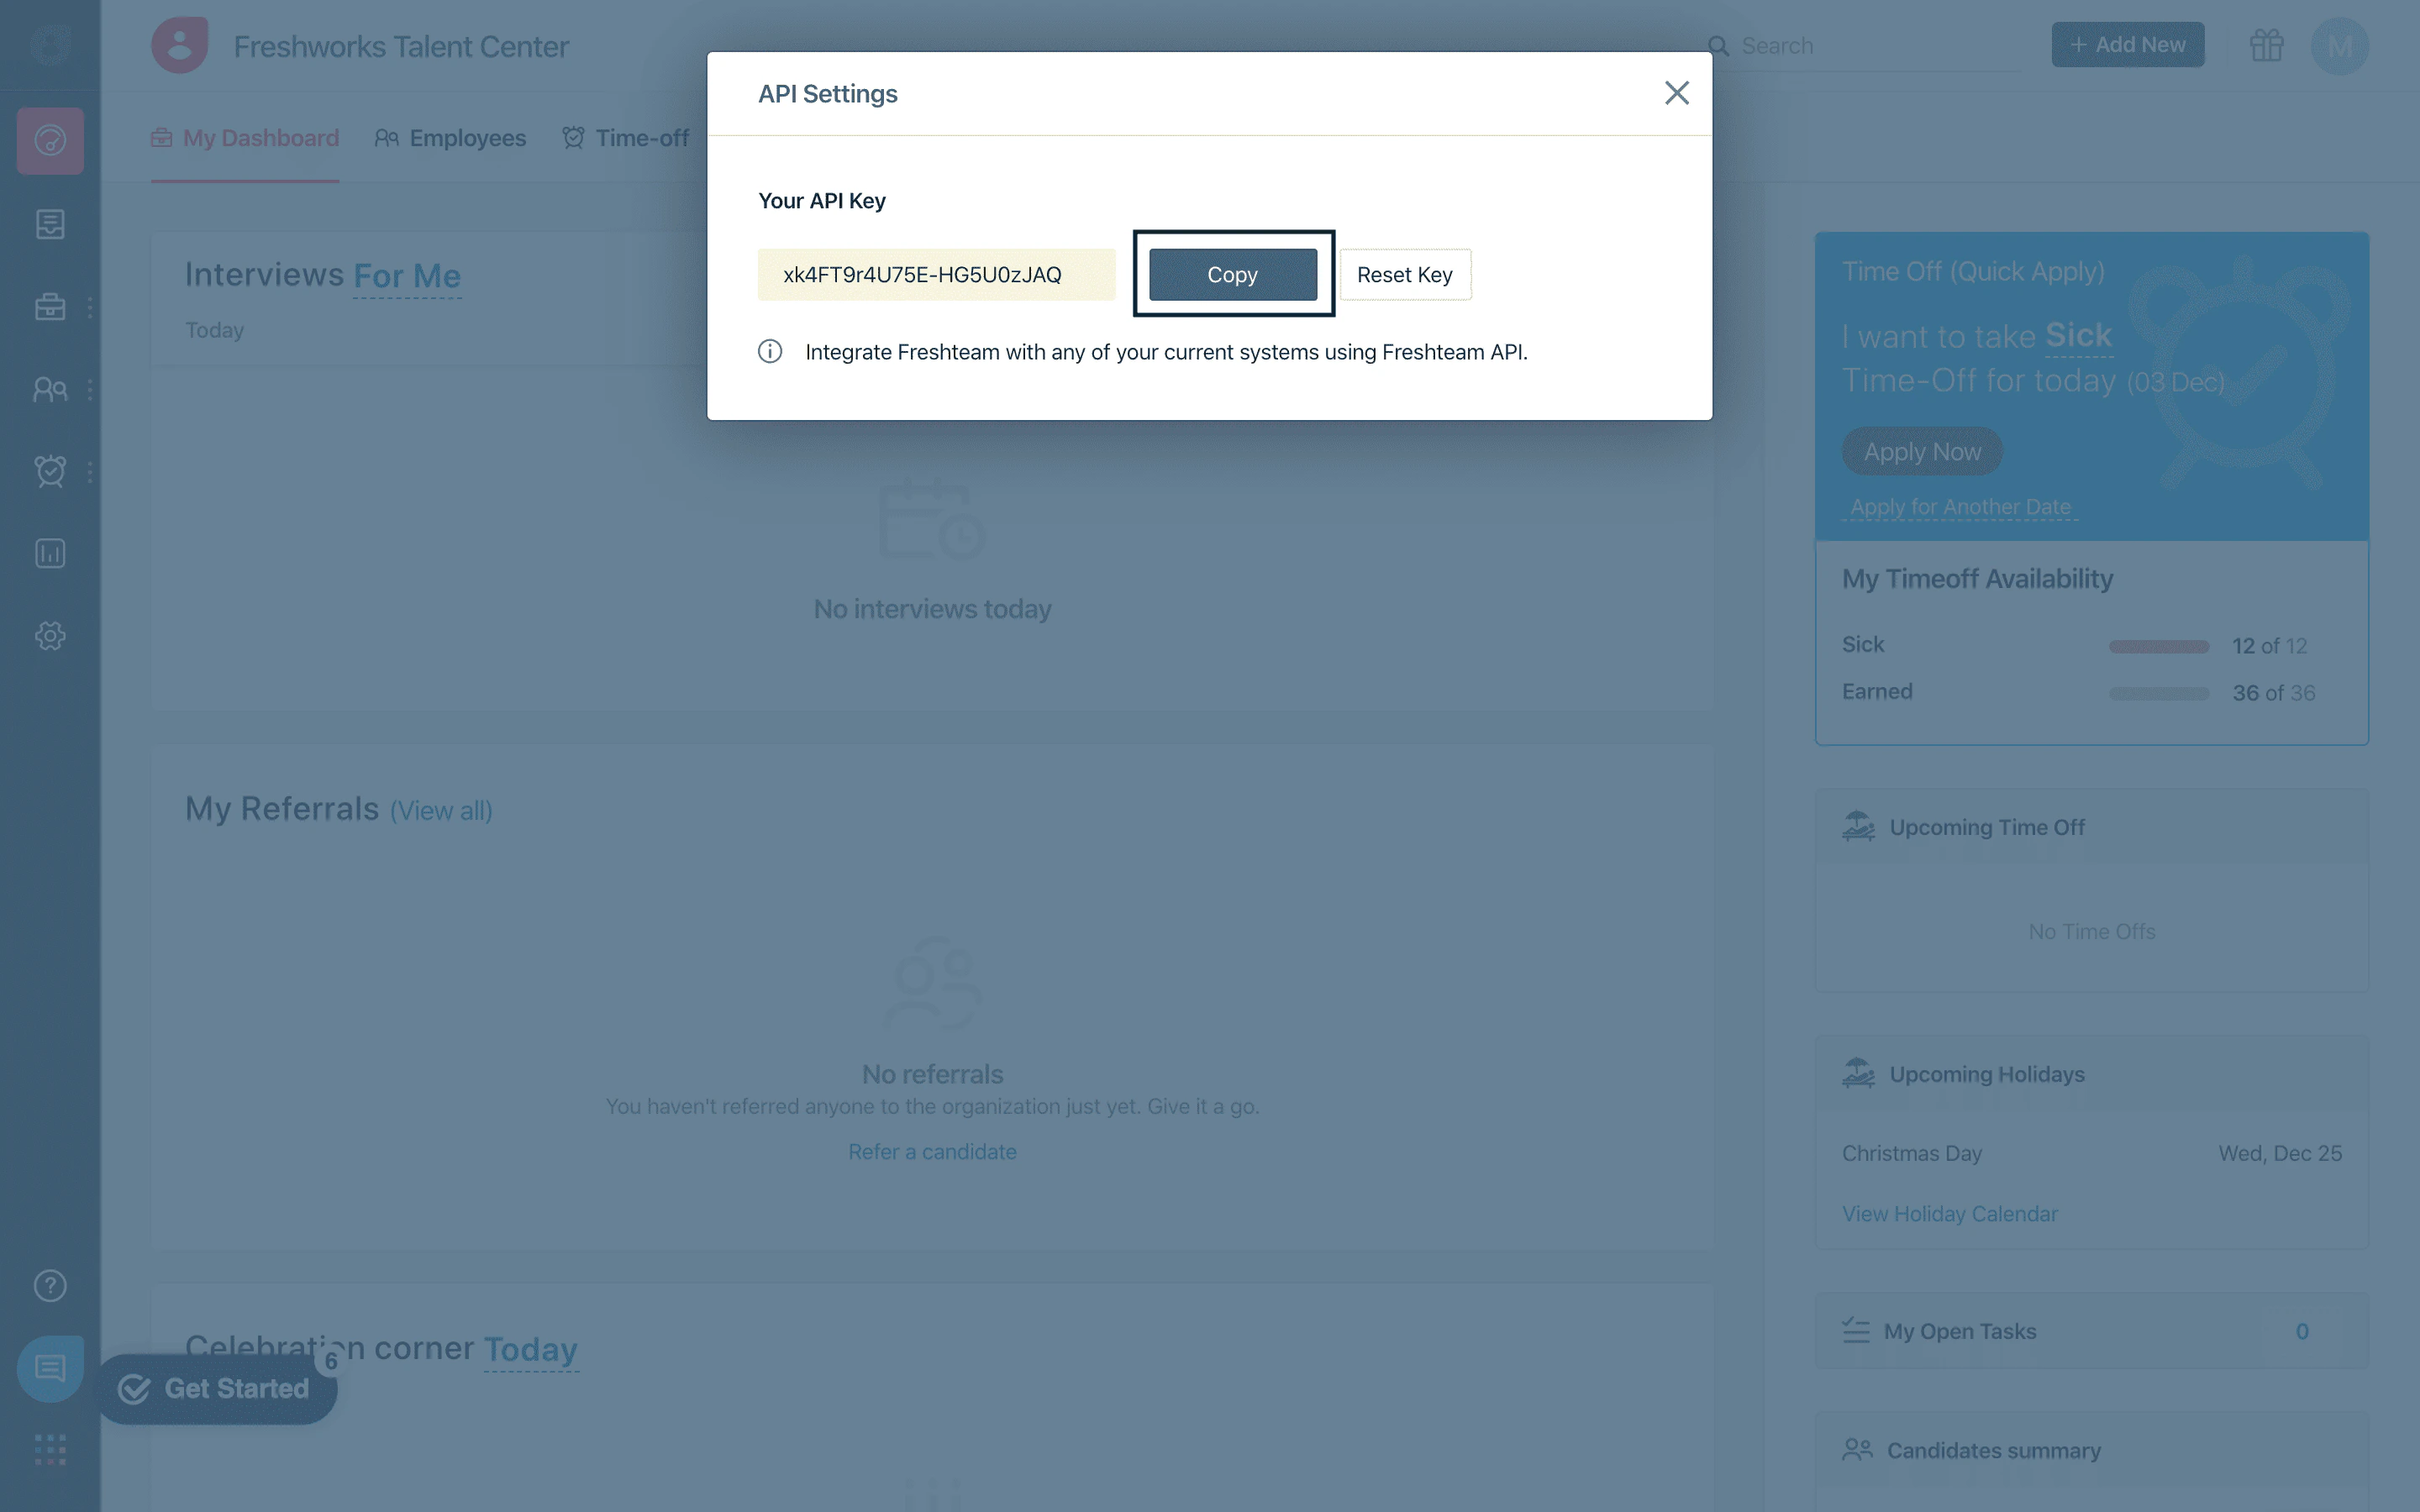Expand the Today celebration corner dropdown
2420x1512 pixels.
click(x=531, y=1349)
